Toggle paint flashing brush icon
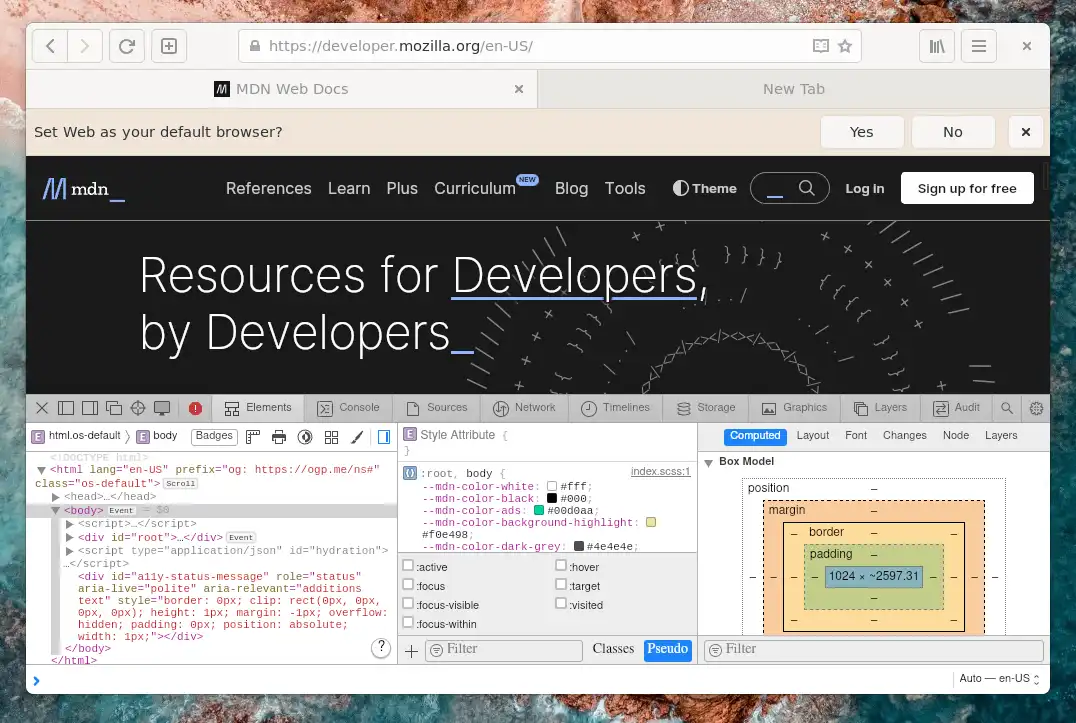 coord(357,437)
